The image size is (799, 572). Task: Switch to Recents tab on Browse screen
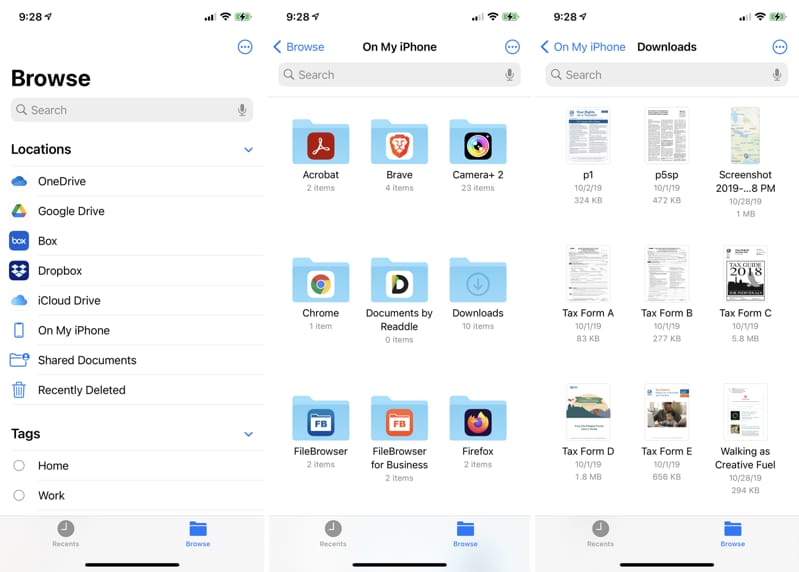[66, 533]
